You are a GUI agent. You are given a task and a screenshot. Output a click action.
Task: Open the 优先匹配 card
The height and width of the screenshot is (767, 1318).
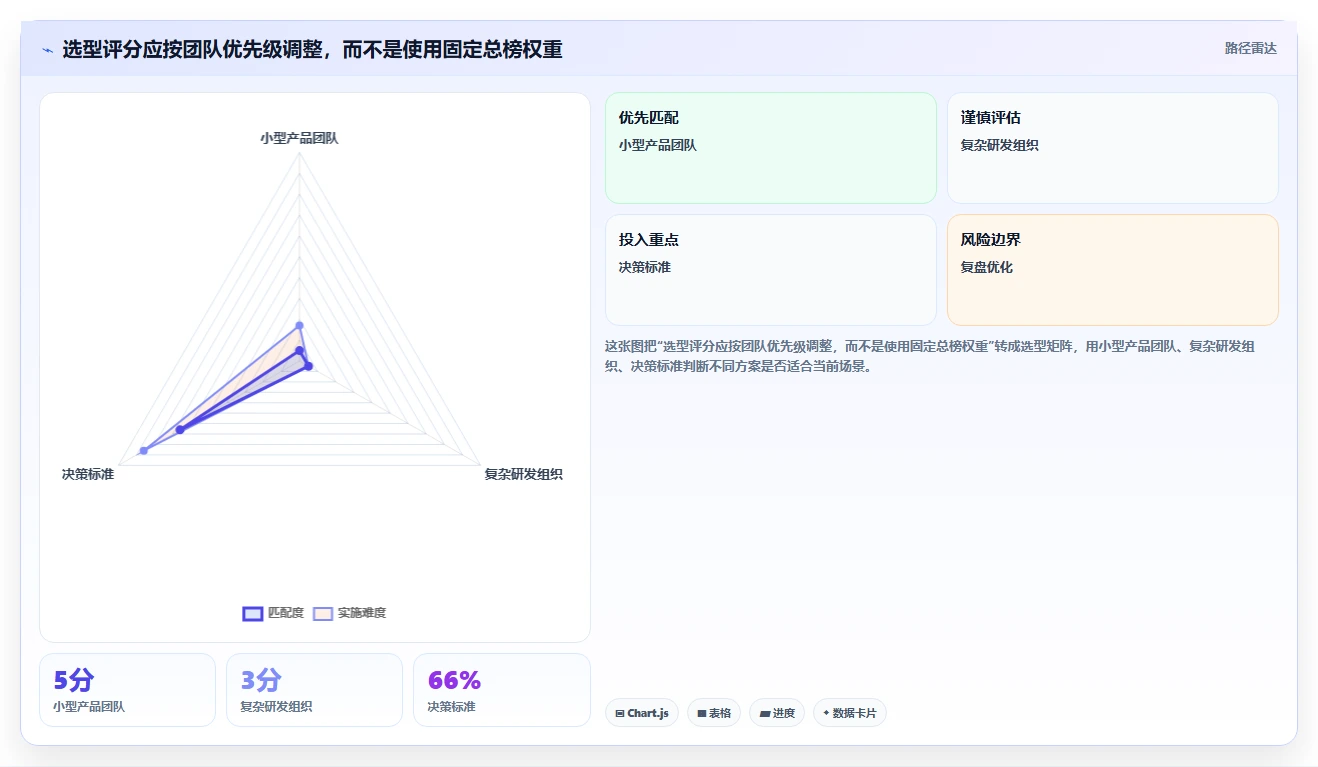coord(771,148)
